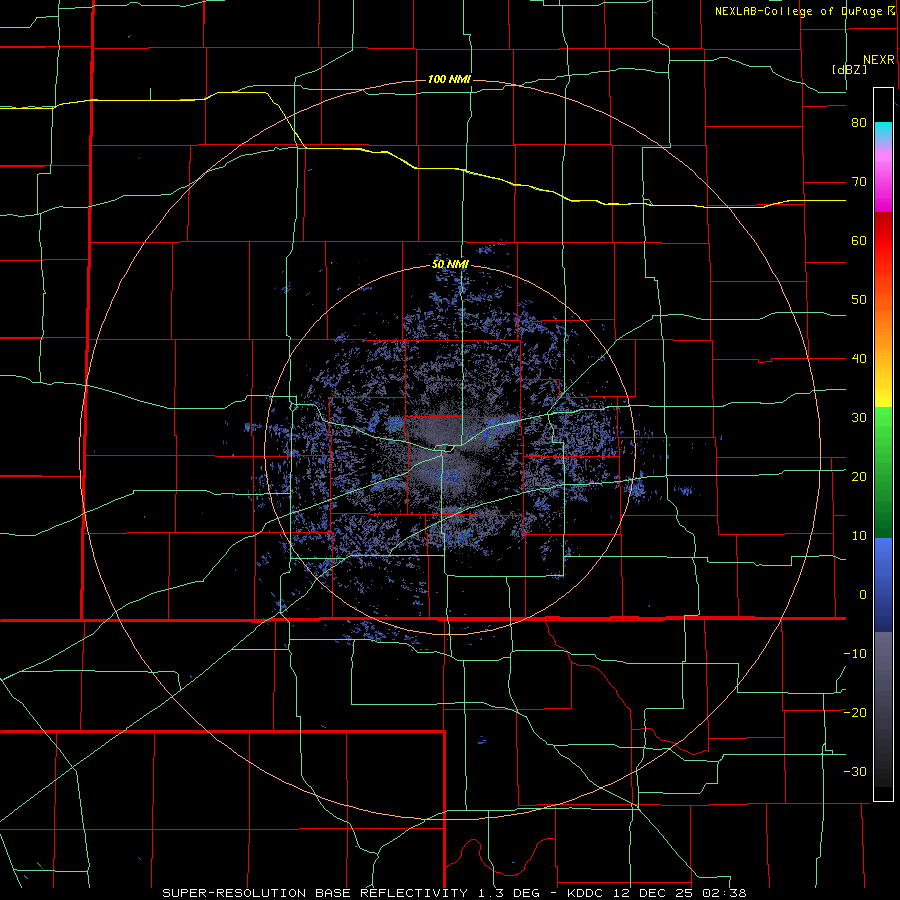900x900 pixels.
Task: Click the -10 value on dBZ scale
Action: (855, 654)
